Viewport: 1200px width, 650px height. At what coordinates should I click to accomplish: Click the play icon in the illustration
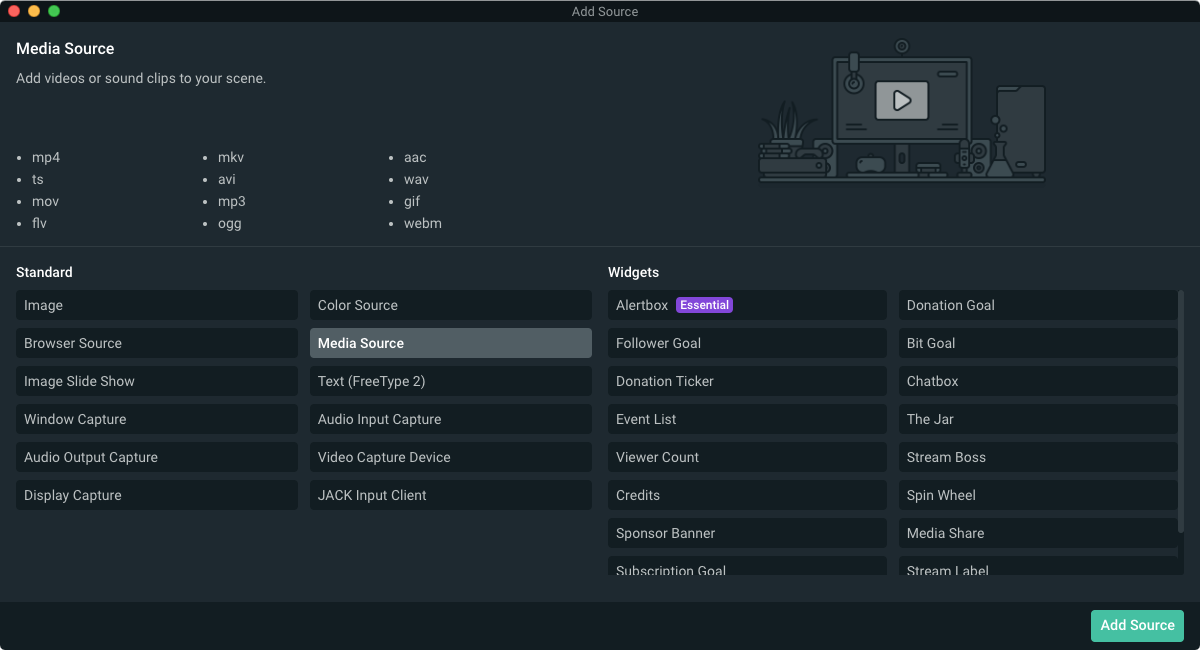[x=901, y=100]
